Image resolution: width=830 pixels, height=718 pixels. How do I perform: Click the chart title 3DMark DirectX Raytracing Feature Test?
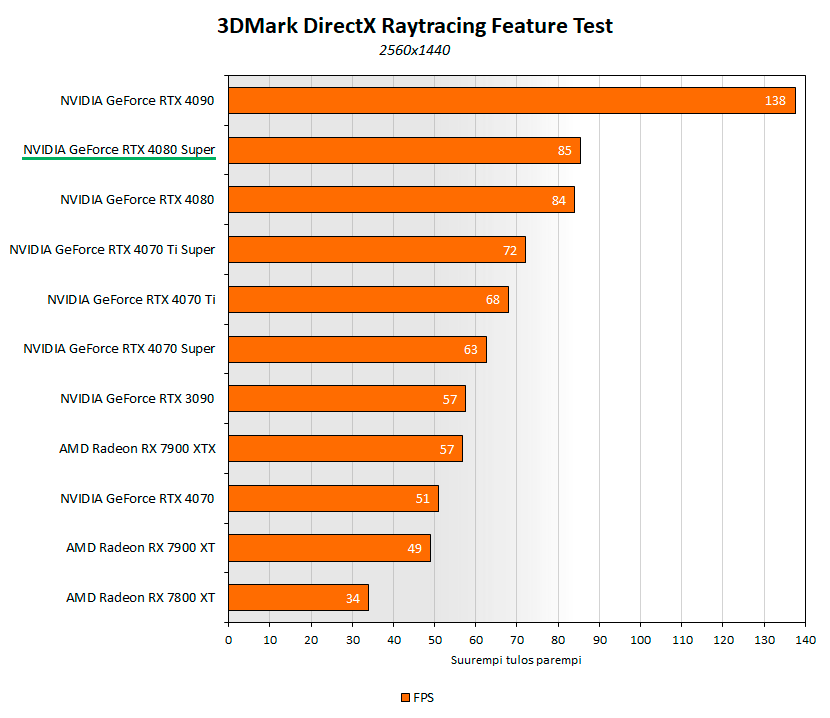click(x=415, y=25)
